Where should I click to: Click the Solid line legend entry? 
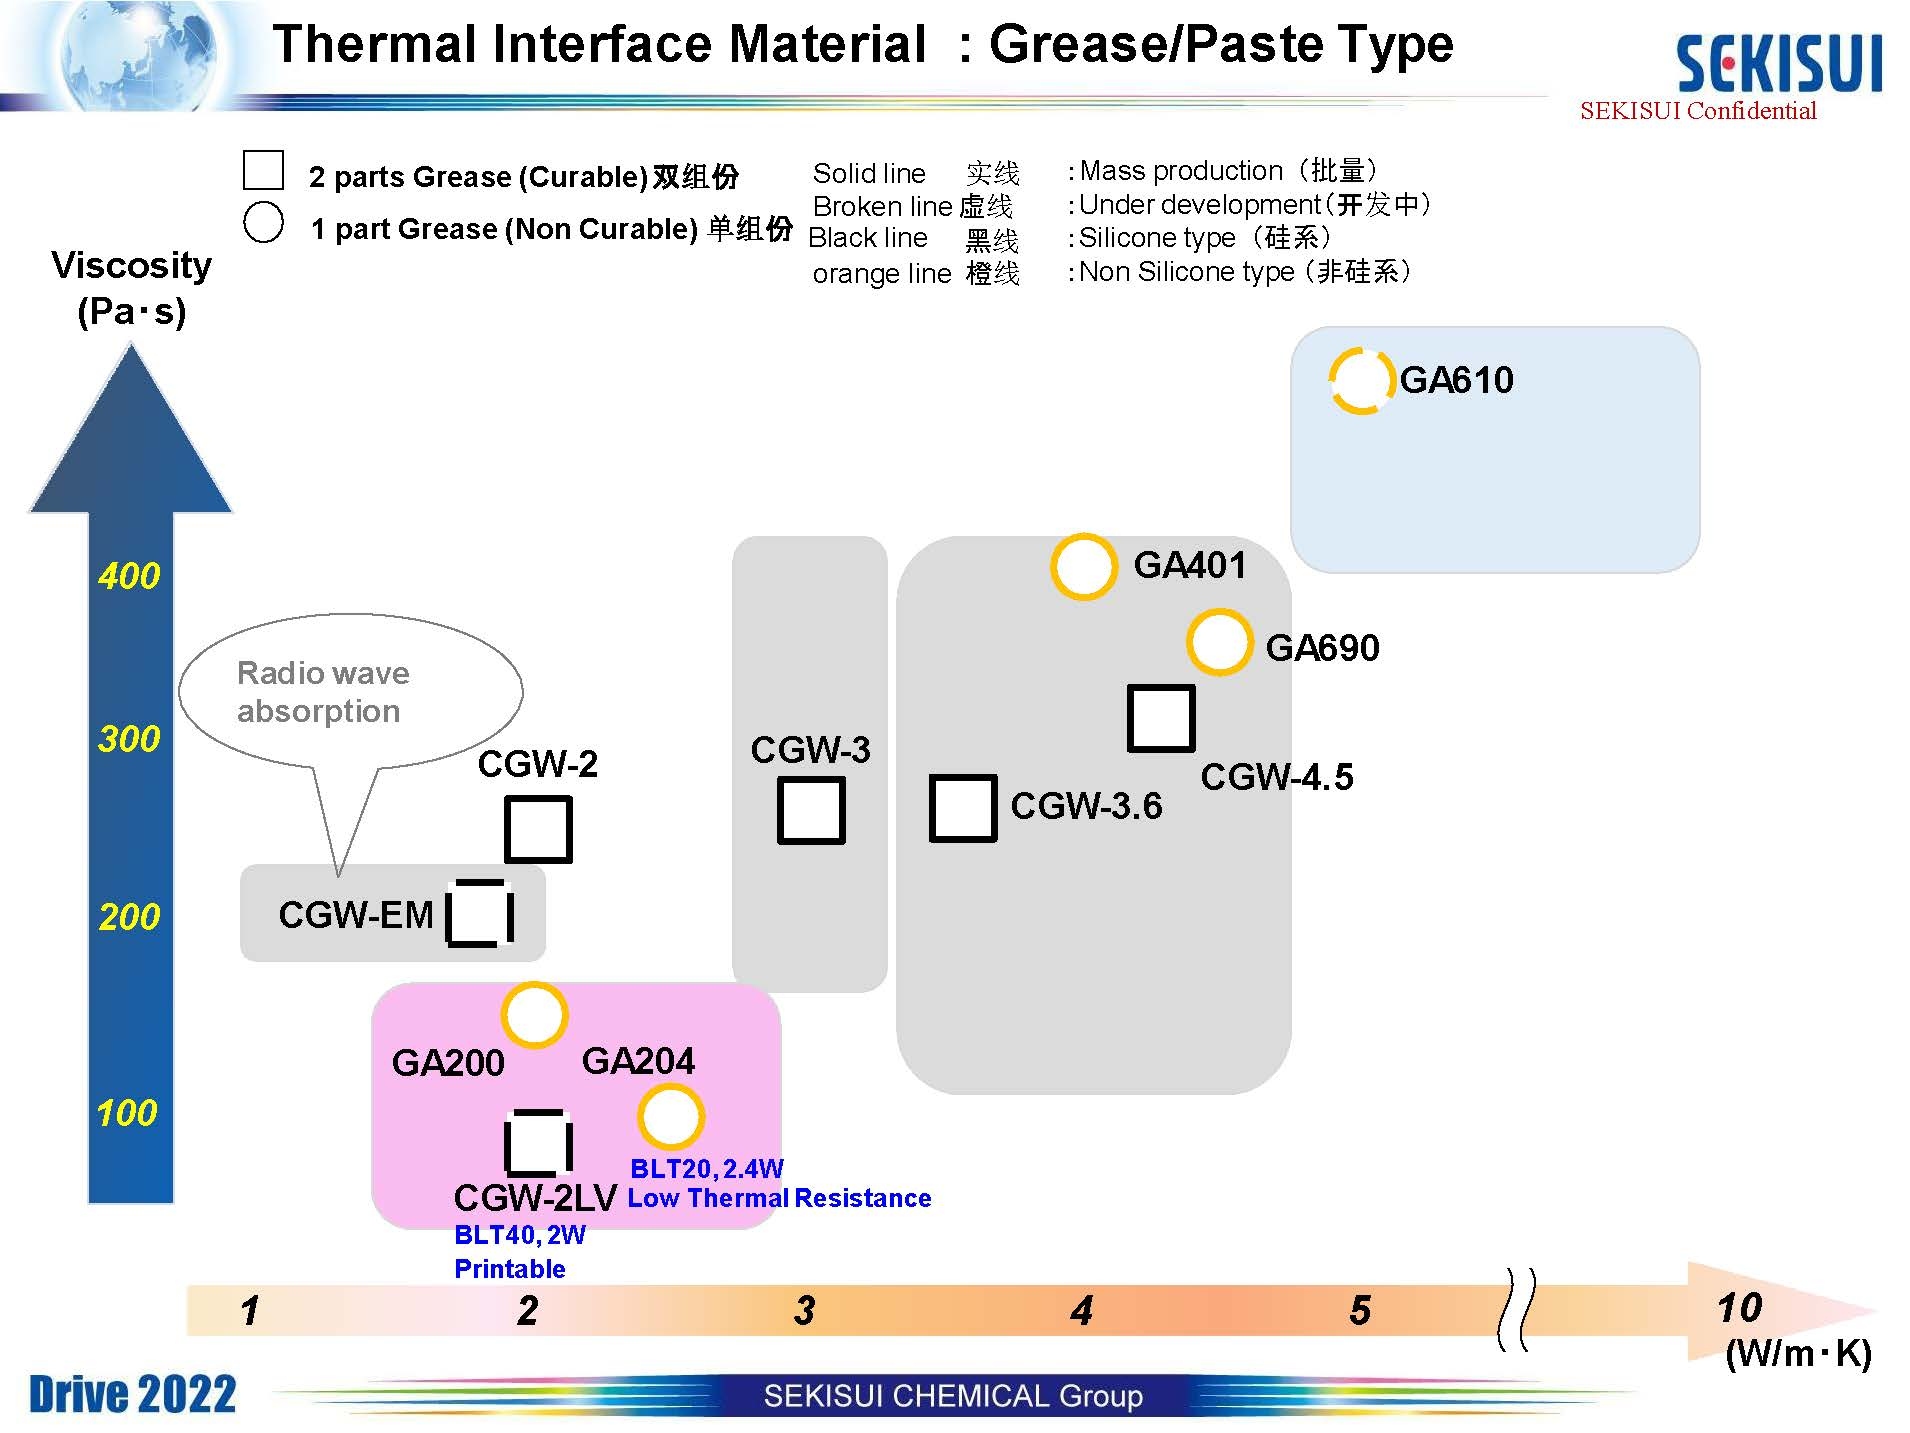click(x=916, y=174)
